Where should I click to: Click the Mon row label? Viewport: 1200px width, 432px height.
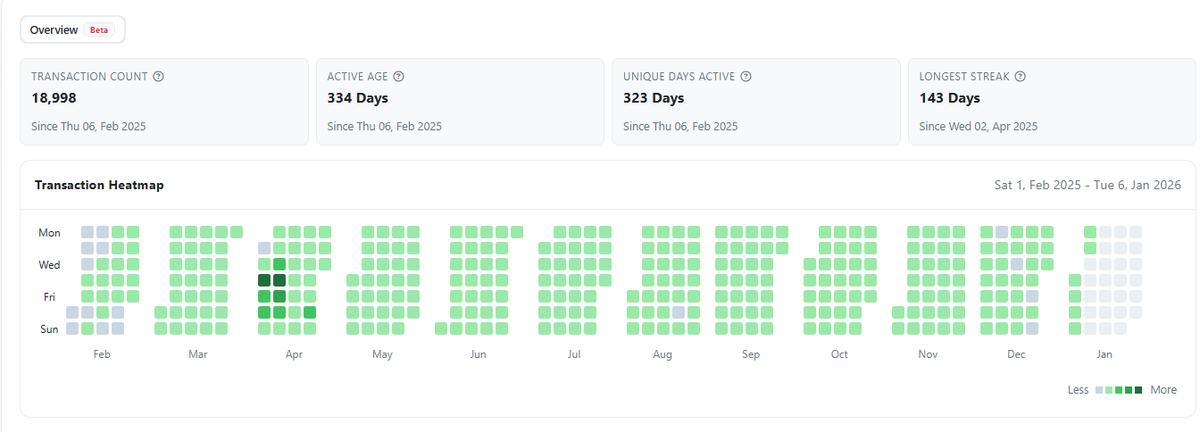[49, 232]
